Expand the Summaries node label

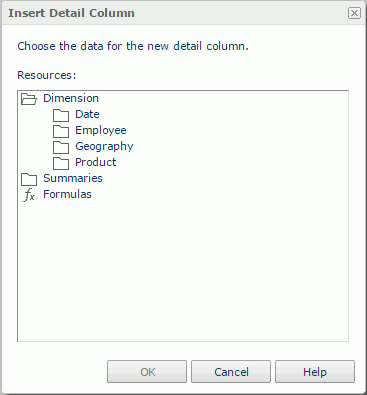[x=73, y=178]
